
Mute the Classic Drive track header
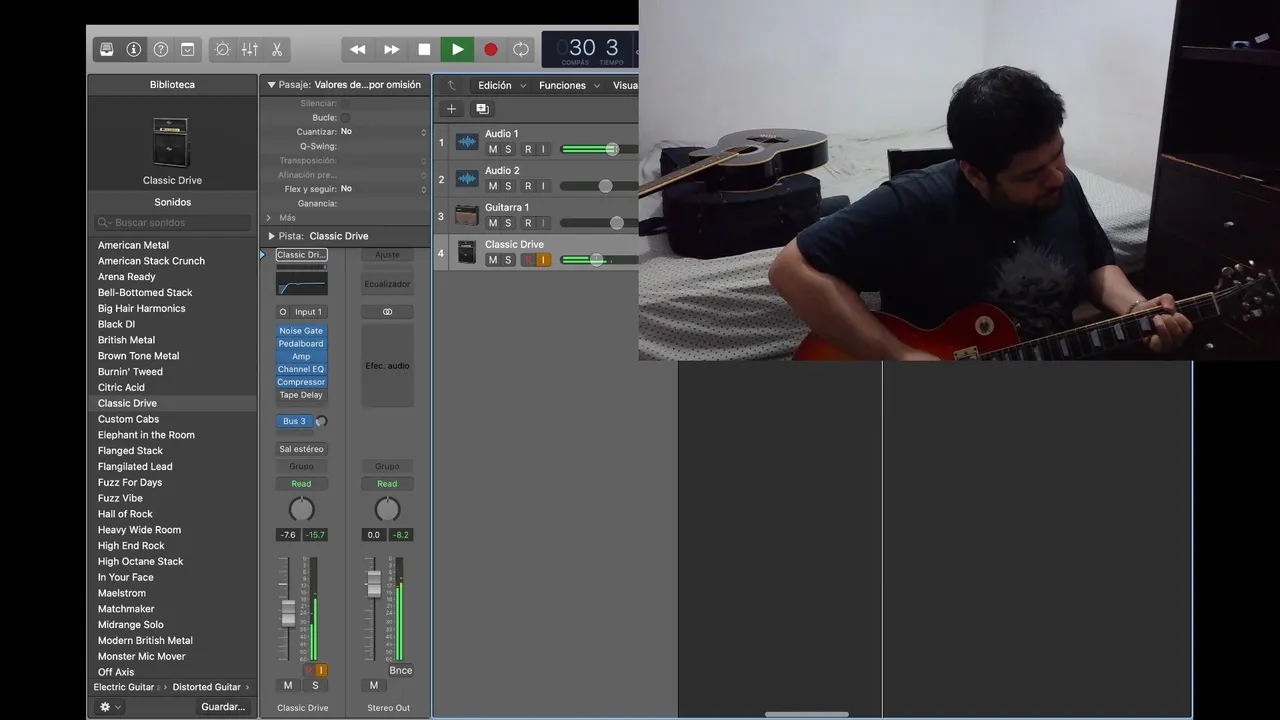492,260
